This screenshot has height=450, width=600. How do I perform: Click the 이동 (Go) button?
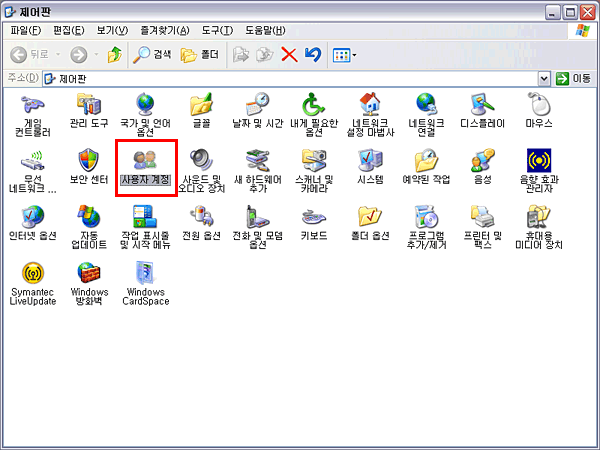[573, 78]
